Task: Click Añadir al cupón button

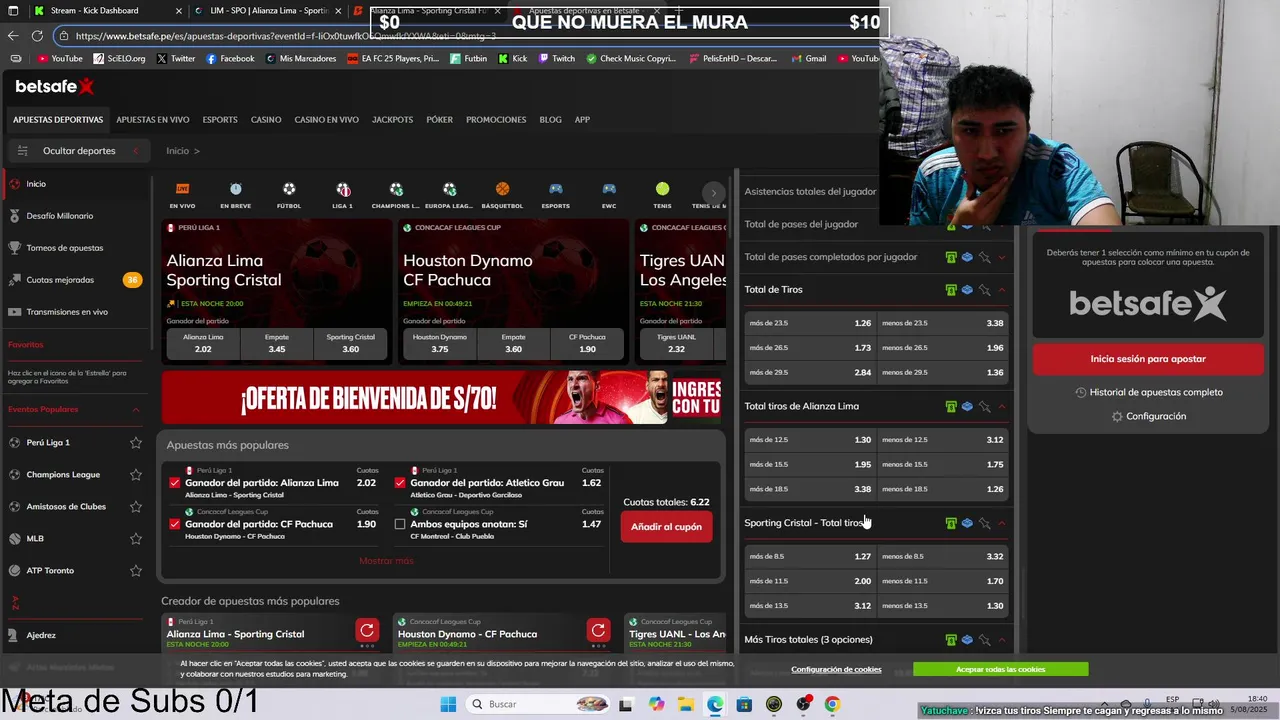Action: pos(666,527)
